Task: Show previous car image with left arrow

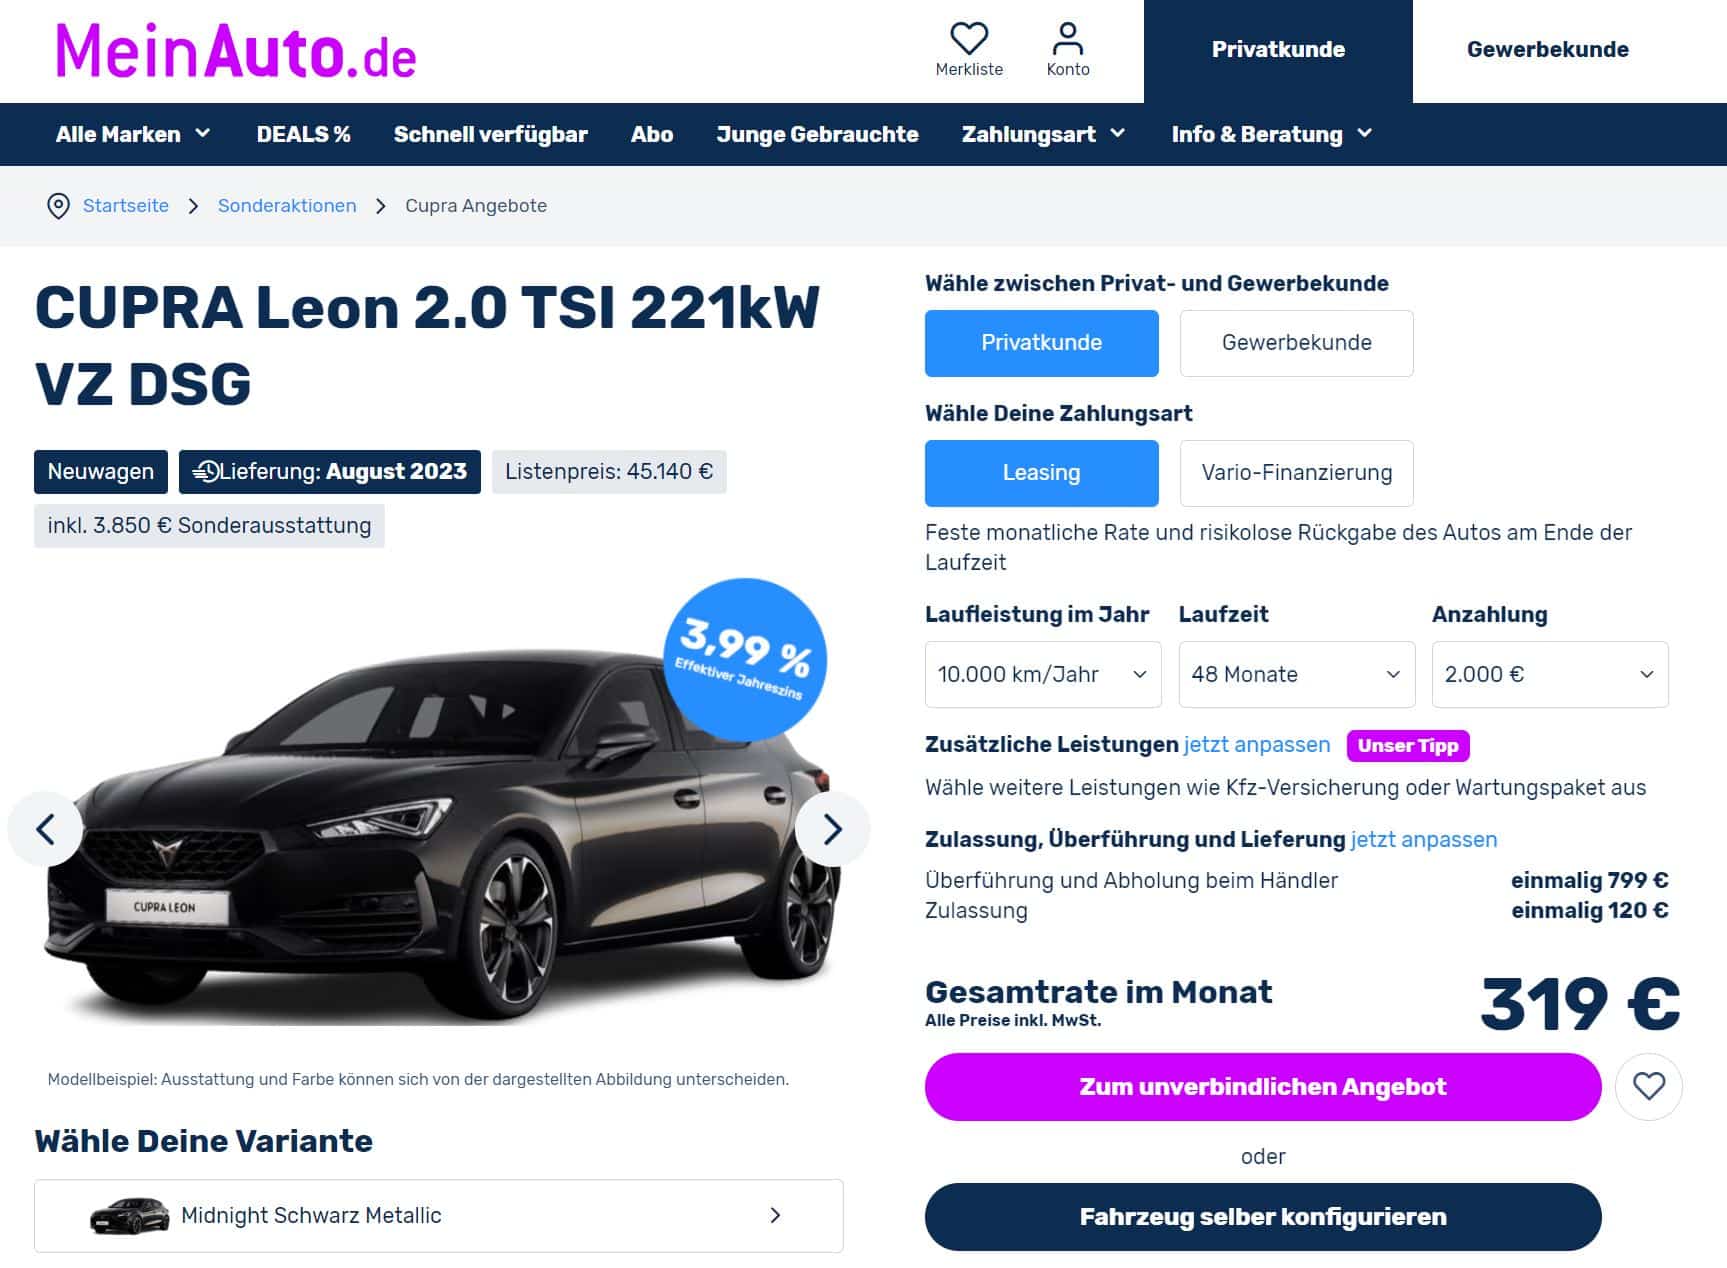Action: (x=45, y=829)
